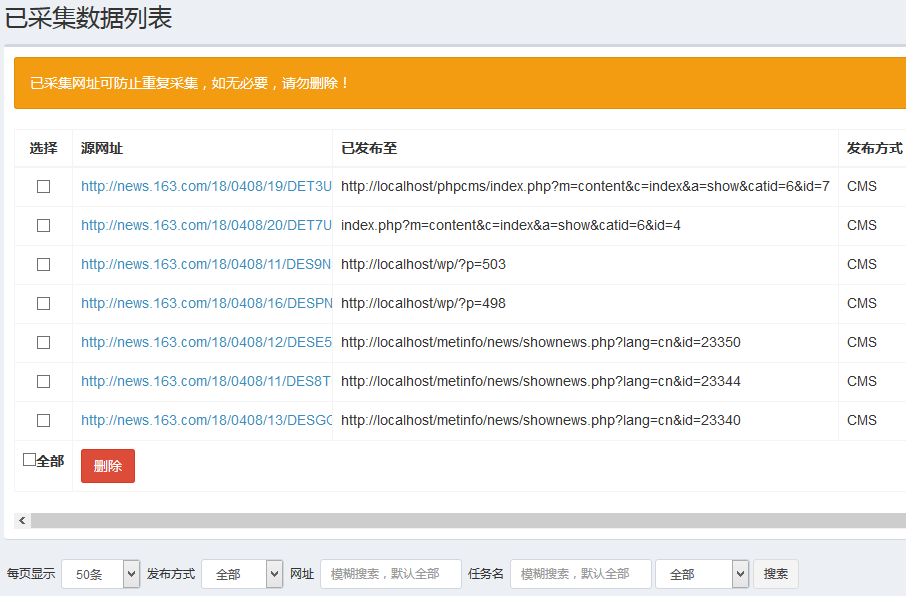Enable the 全部 select-all checkbox
Screen dimensions: 906x596
(x=29, y=460)
